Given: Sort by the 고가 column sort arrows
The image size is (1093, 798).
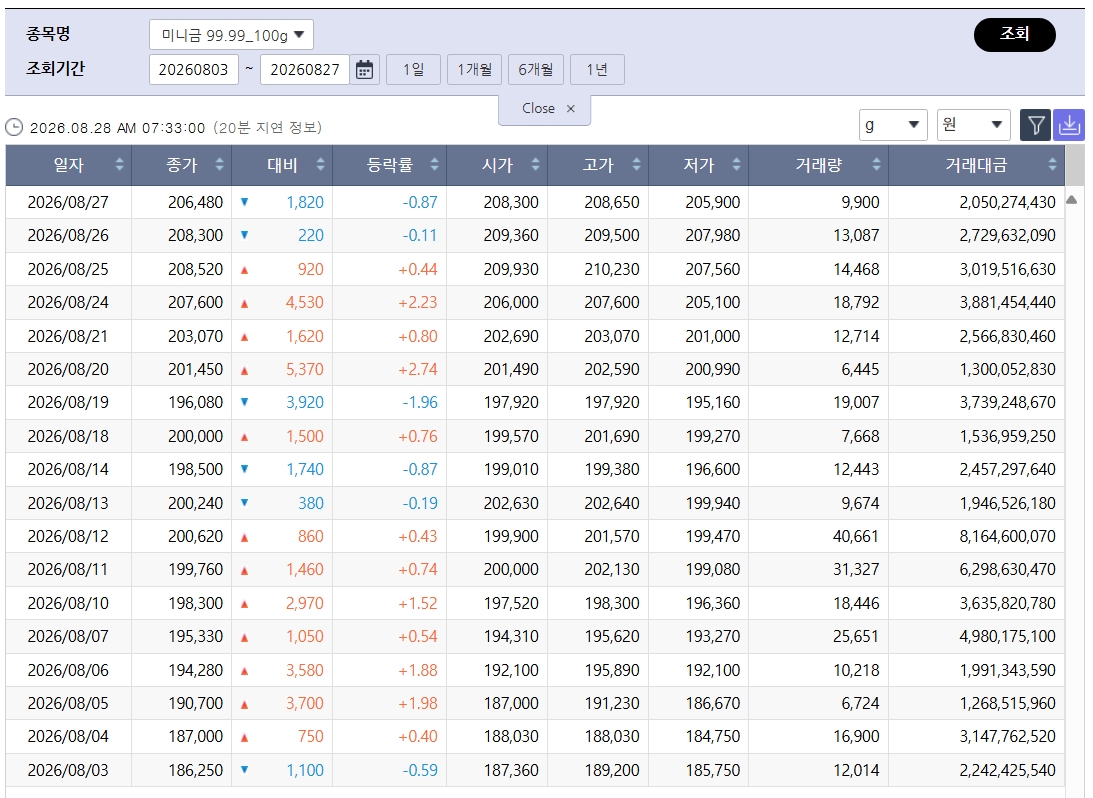Looking at the screenshot, I should (636, 164).
